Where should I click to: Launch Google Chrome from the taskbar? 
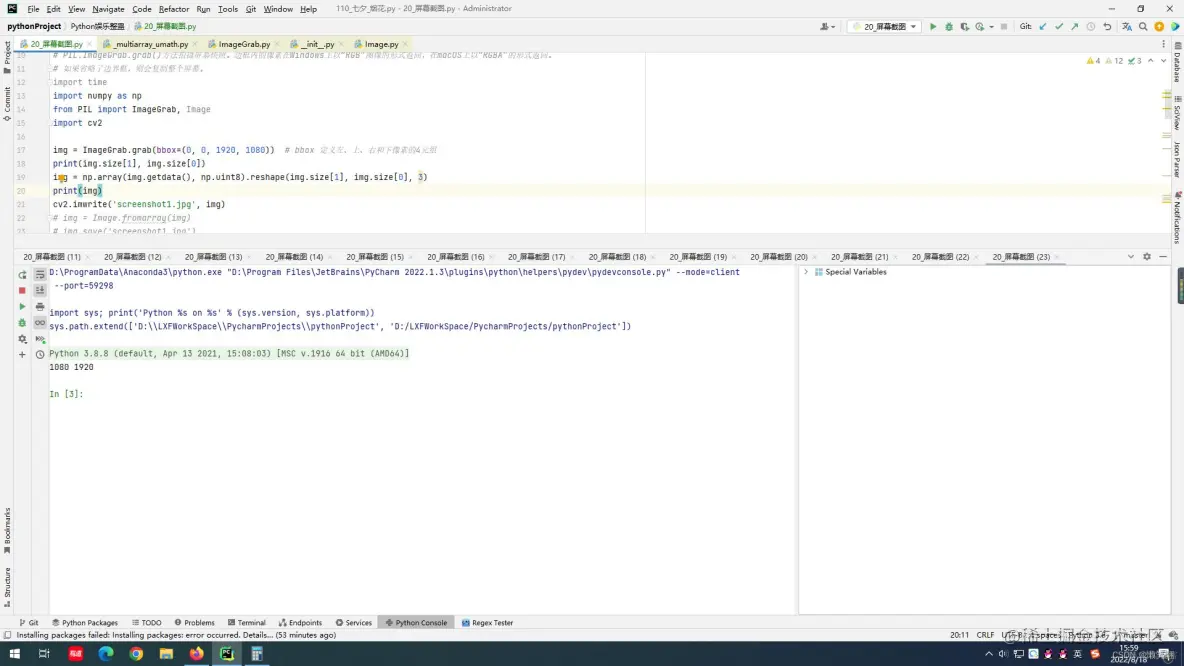(x=136, y=654)
